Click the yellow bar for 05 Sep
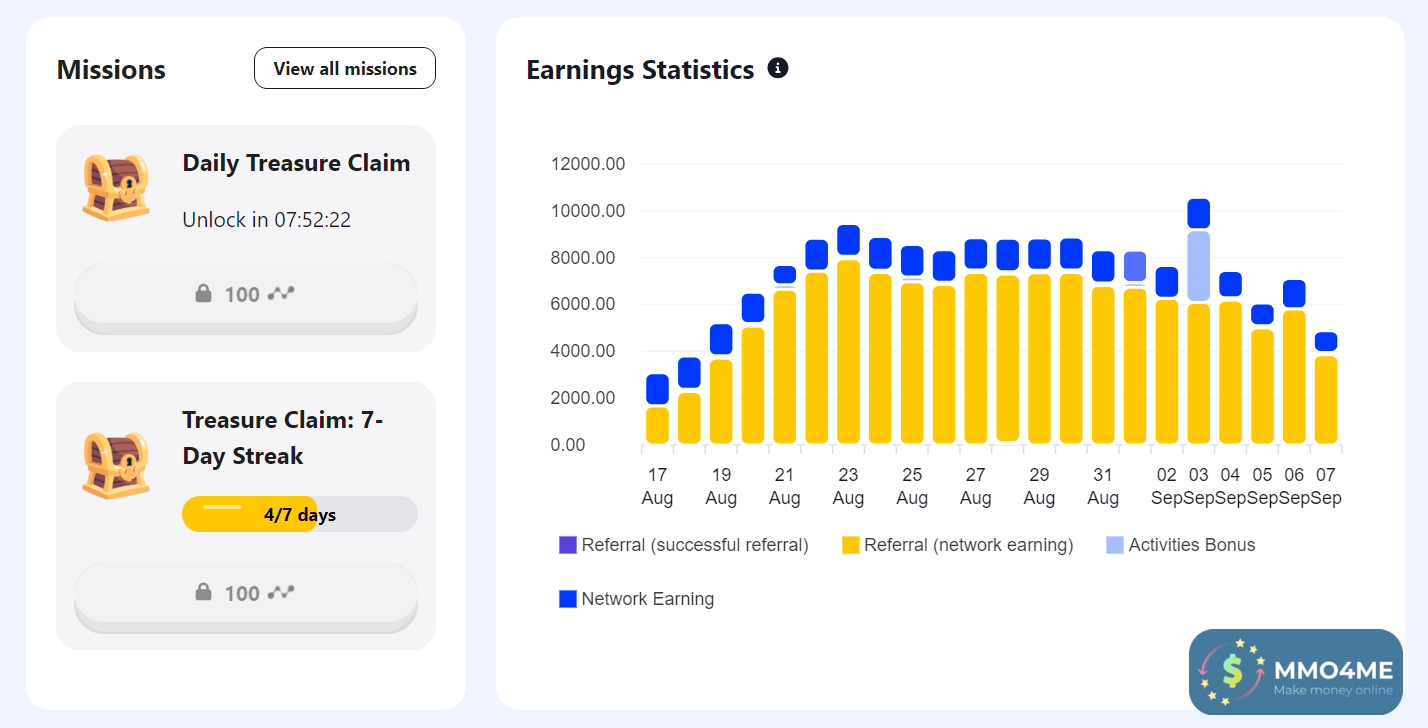Viewport: 1428px width, 728px height. (1262, 387)
